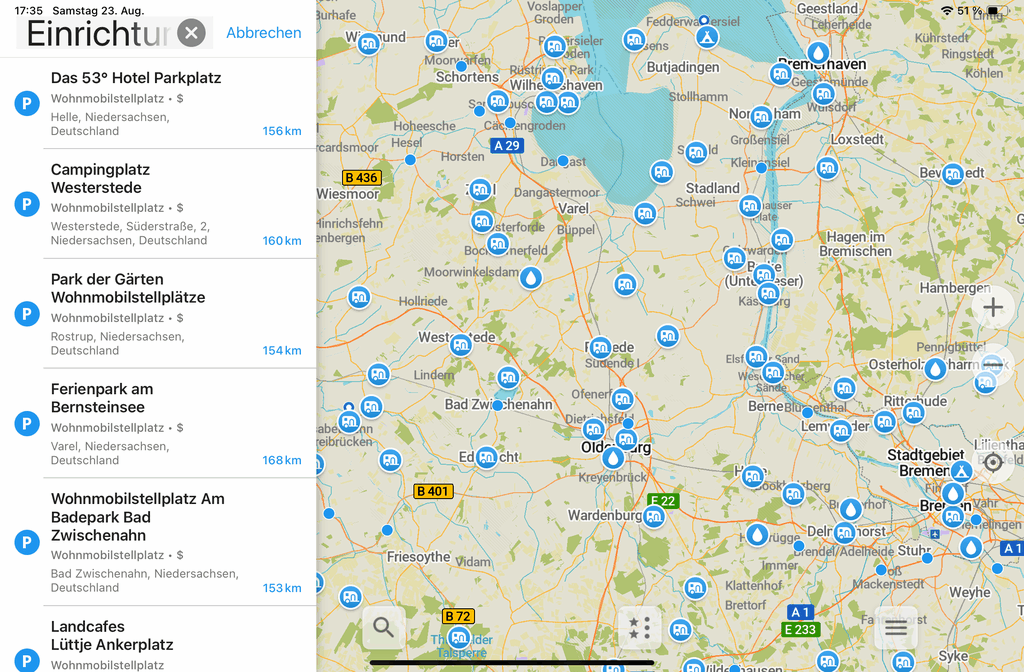Select the camper marker on Rastede
Screen dimensions: 1024x672
(601, 347)
